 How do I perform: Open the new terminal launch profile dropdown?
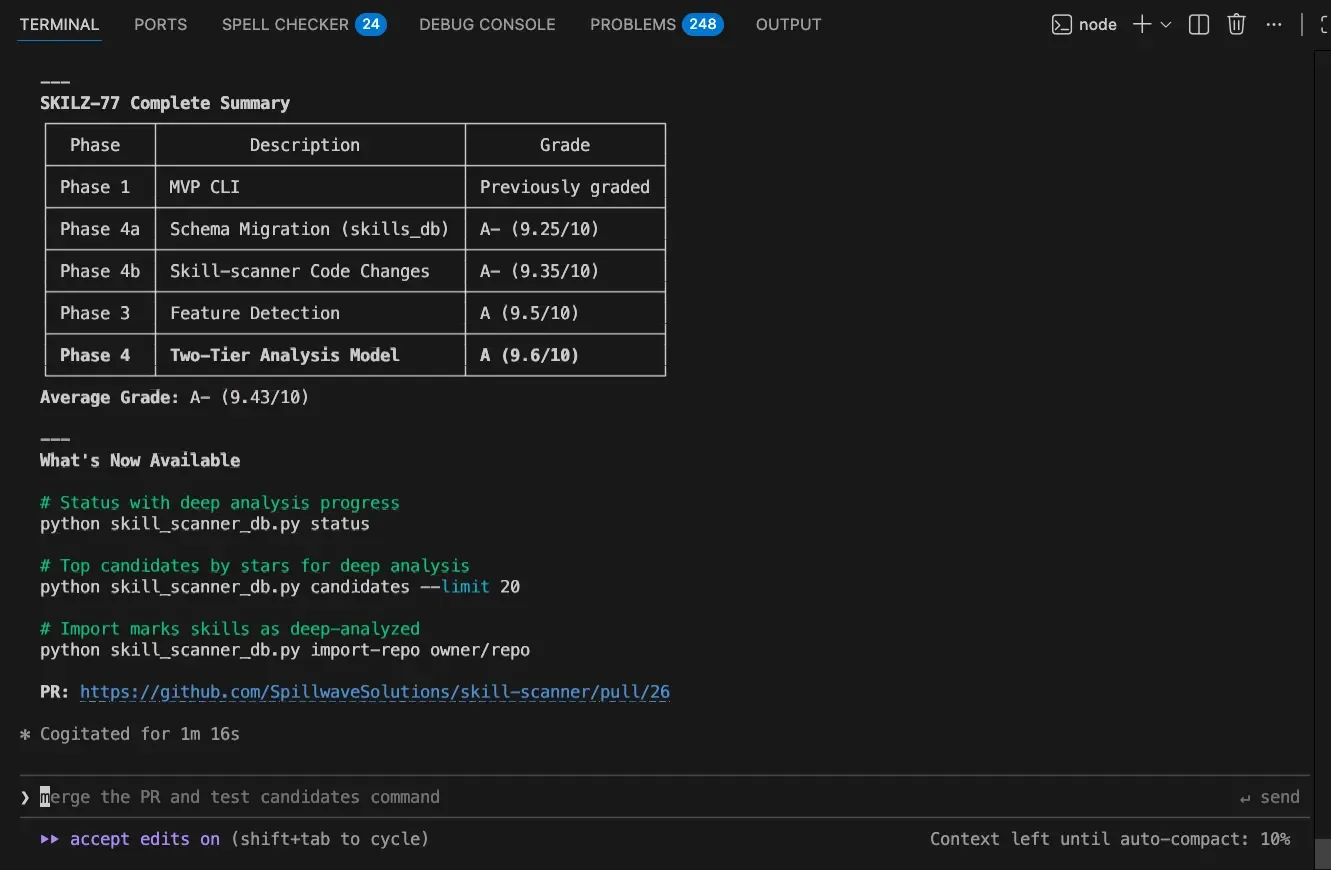click(1166, 25)
